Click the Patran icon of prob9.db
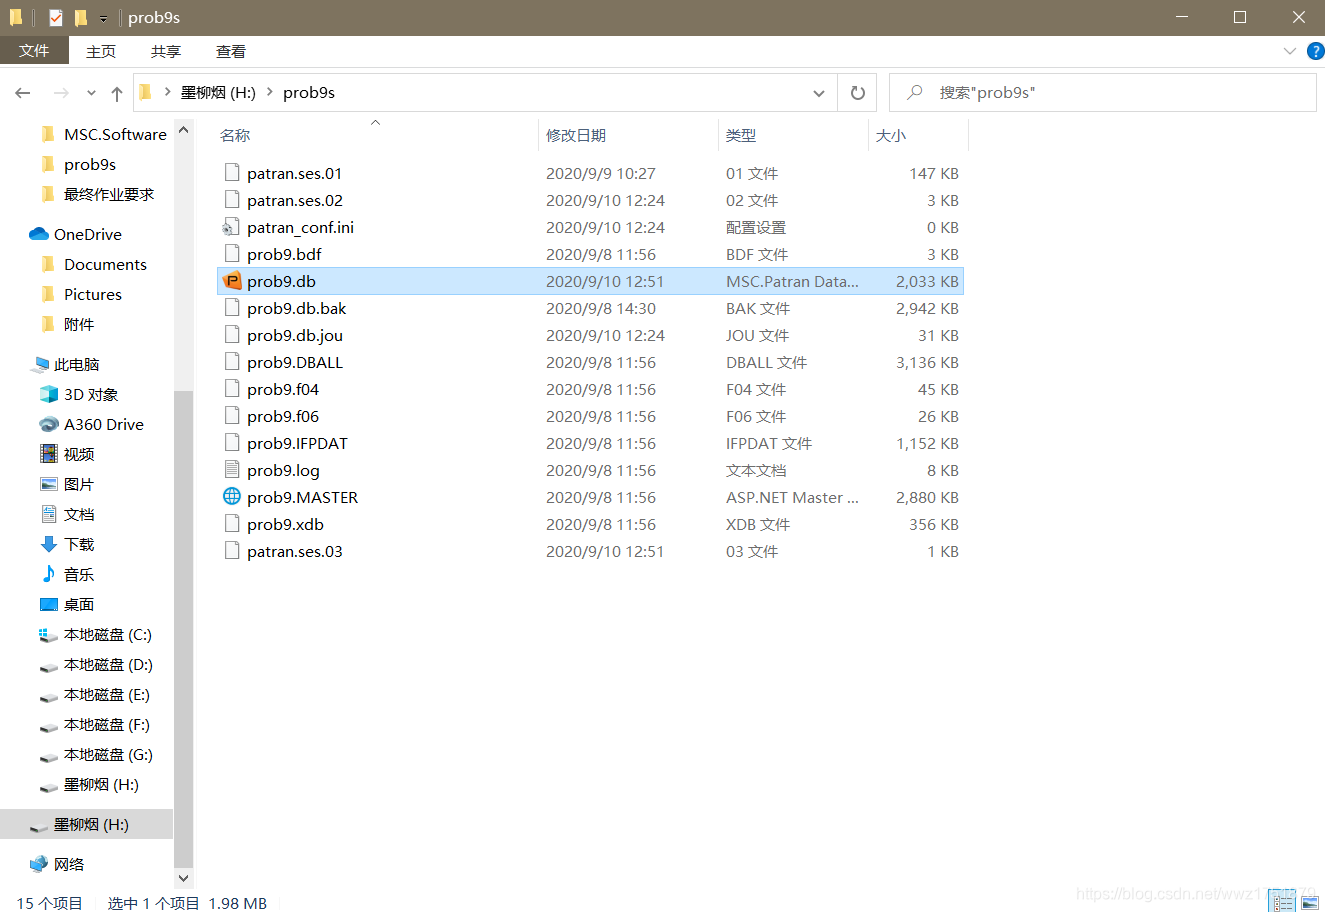Viewport: 1325px width, 912px height. pos(232,281)
